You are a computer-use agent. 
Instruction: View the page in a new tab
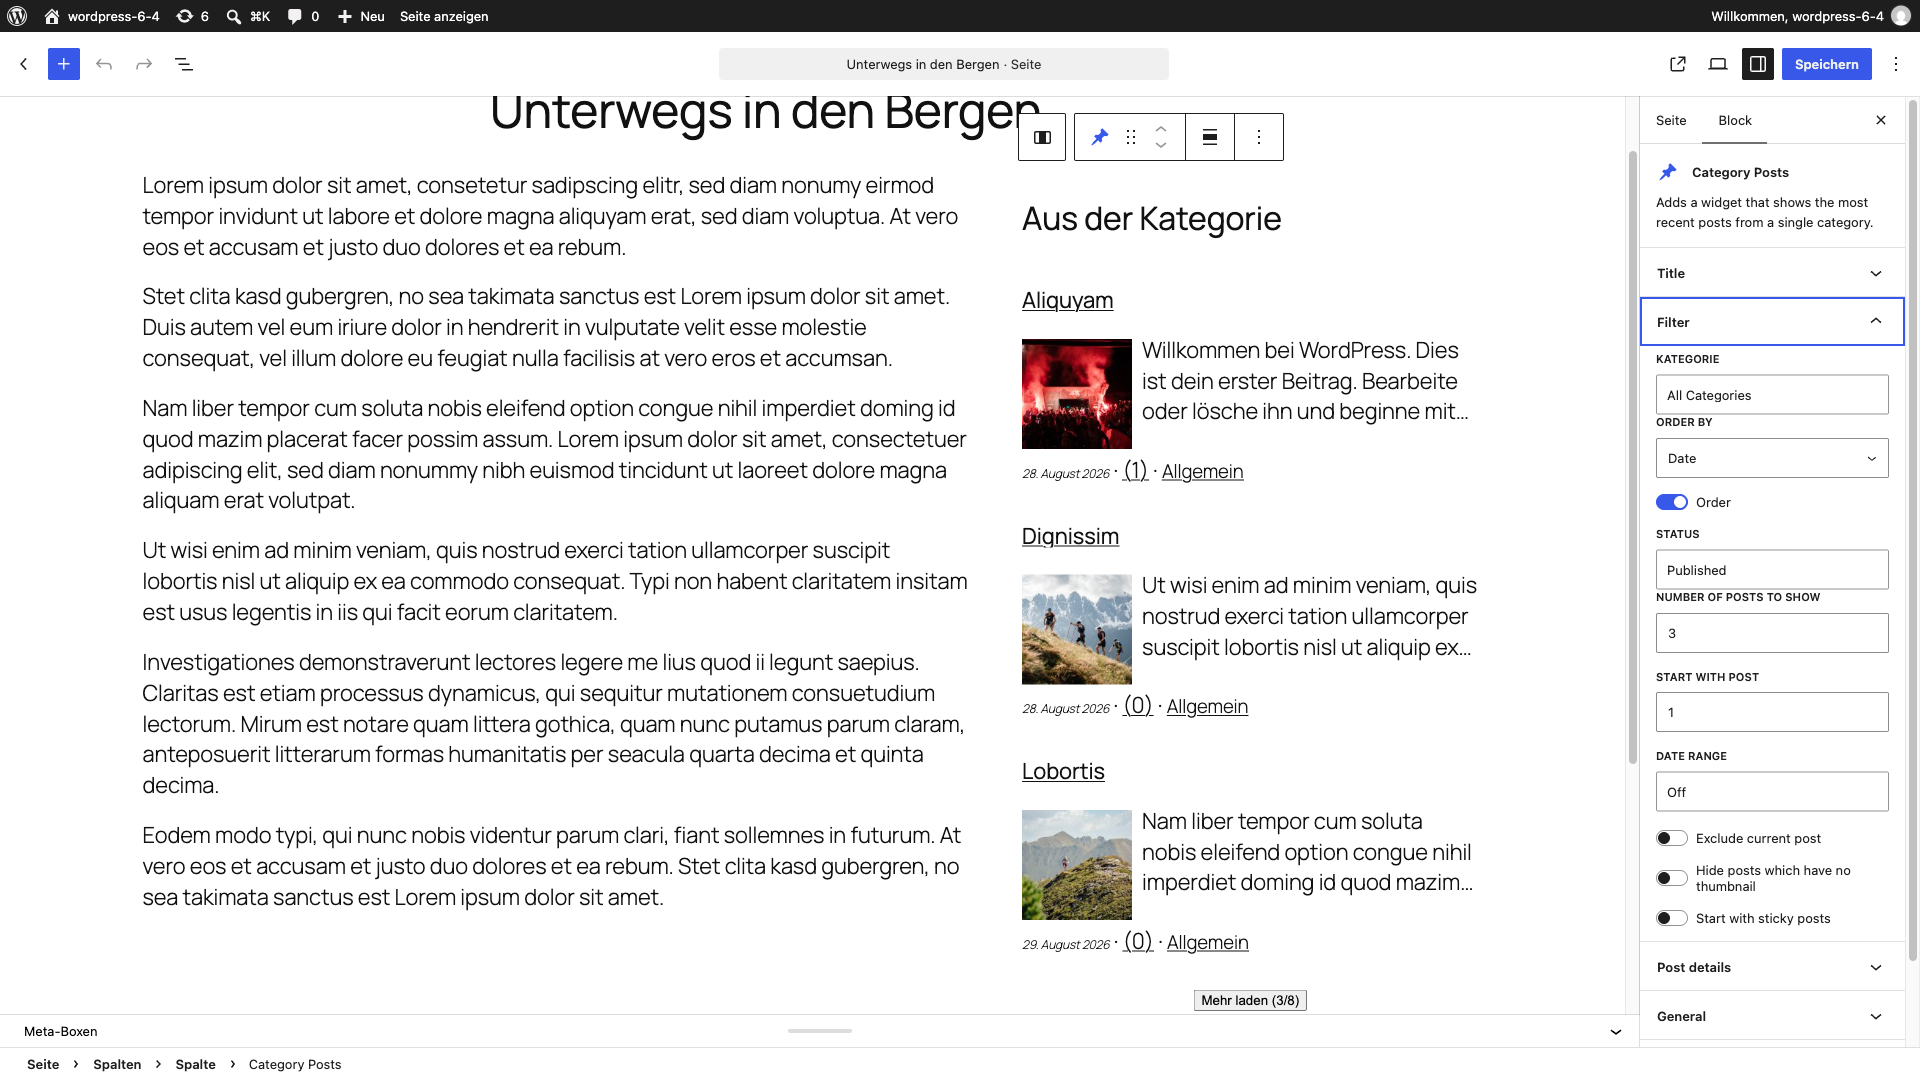(1678, 64)
